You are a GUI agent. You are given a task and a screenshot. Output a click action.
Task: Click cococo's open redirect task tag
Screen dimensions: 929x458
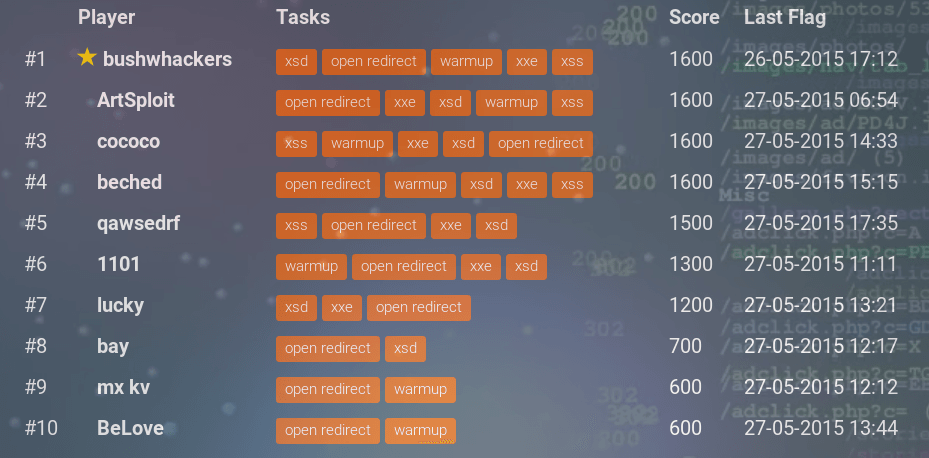pyautogui.click(x=541, y=143)
